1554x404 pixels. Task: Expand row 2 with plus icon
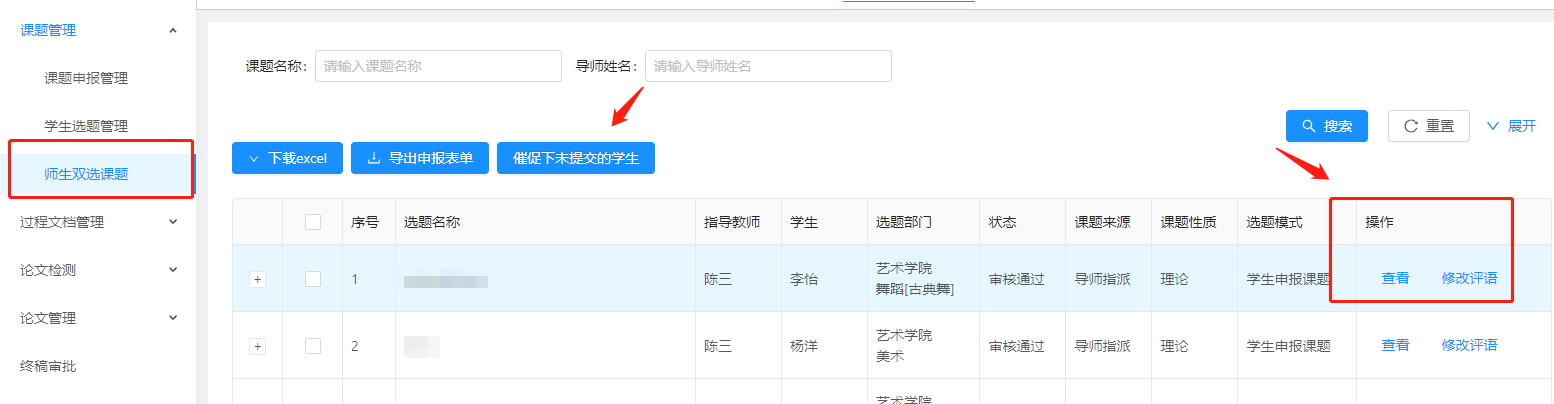pyautogui.click(x=257, y=346)
